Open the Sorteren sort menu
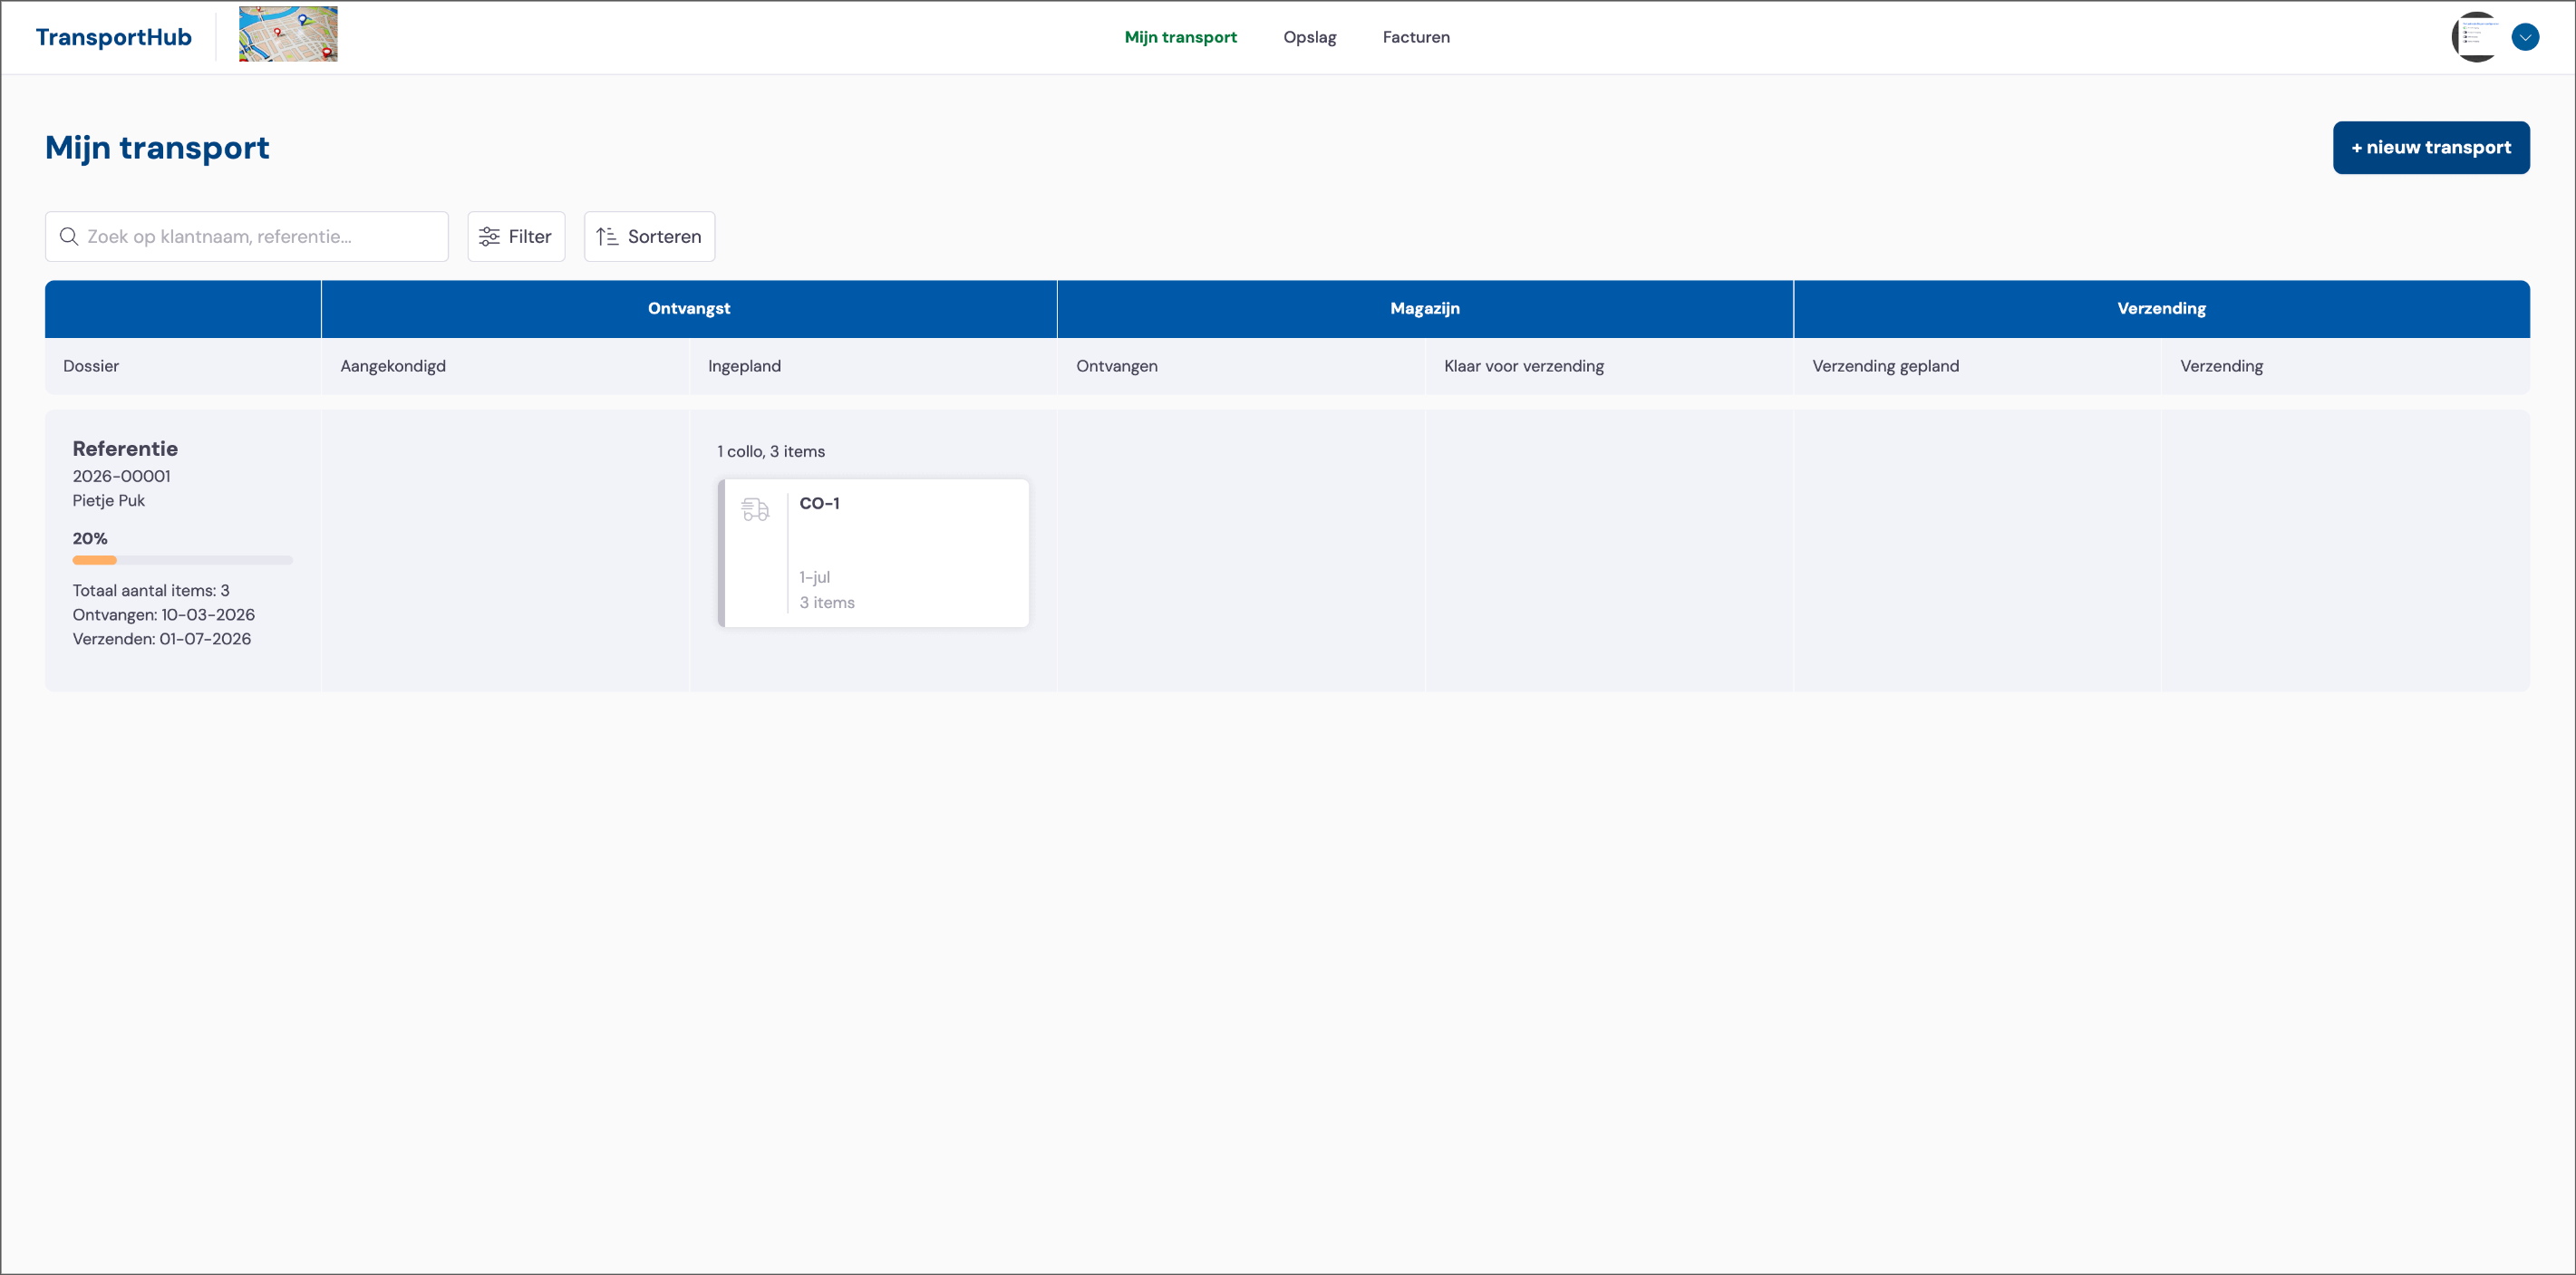The image size is (2576, 1275). pos(649,236)
